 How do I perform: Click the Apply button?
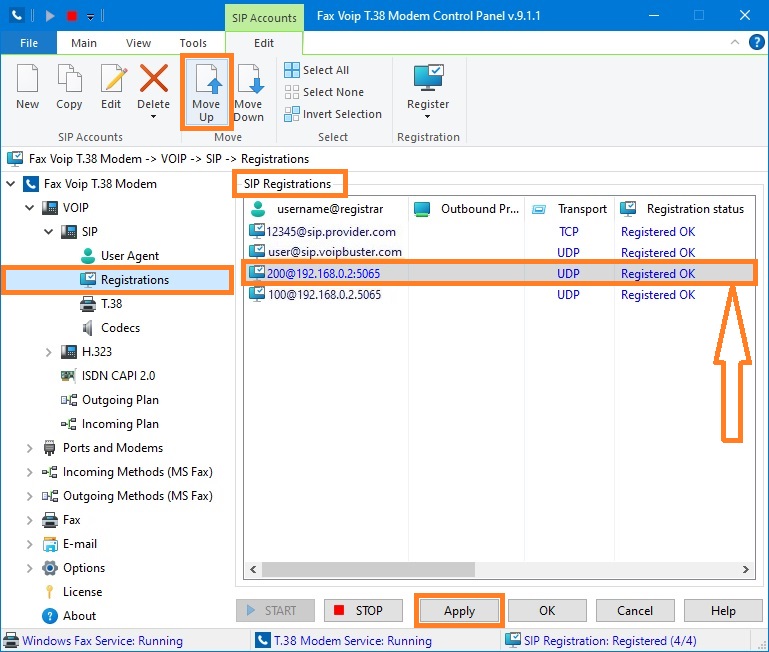[460, 611]
